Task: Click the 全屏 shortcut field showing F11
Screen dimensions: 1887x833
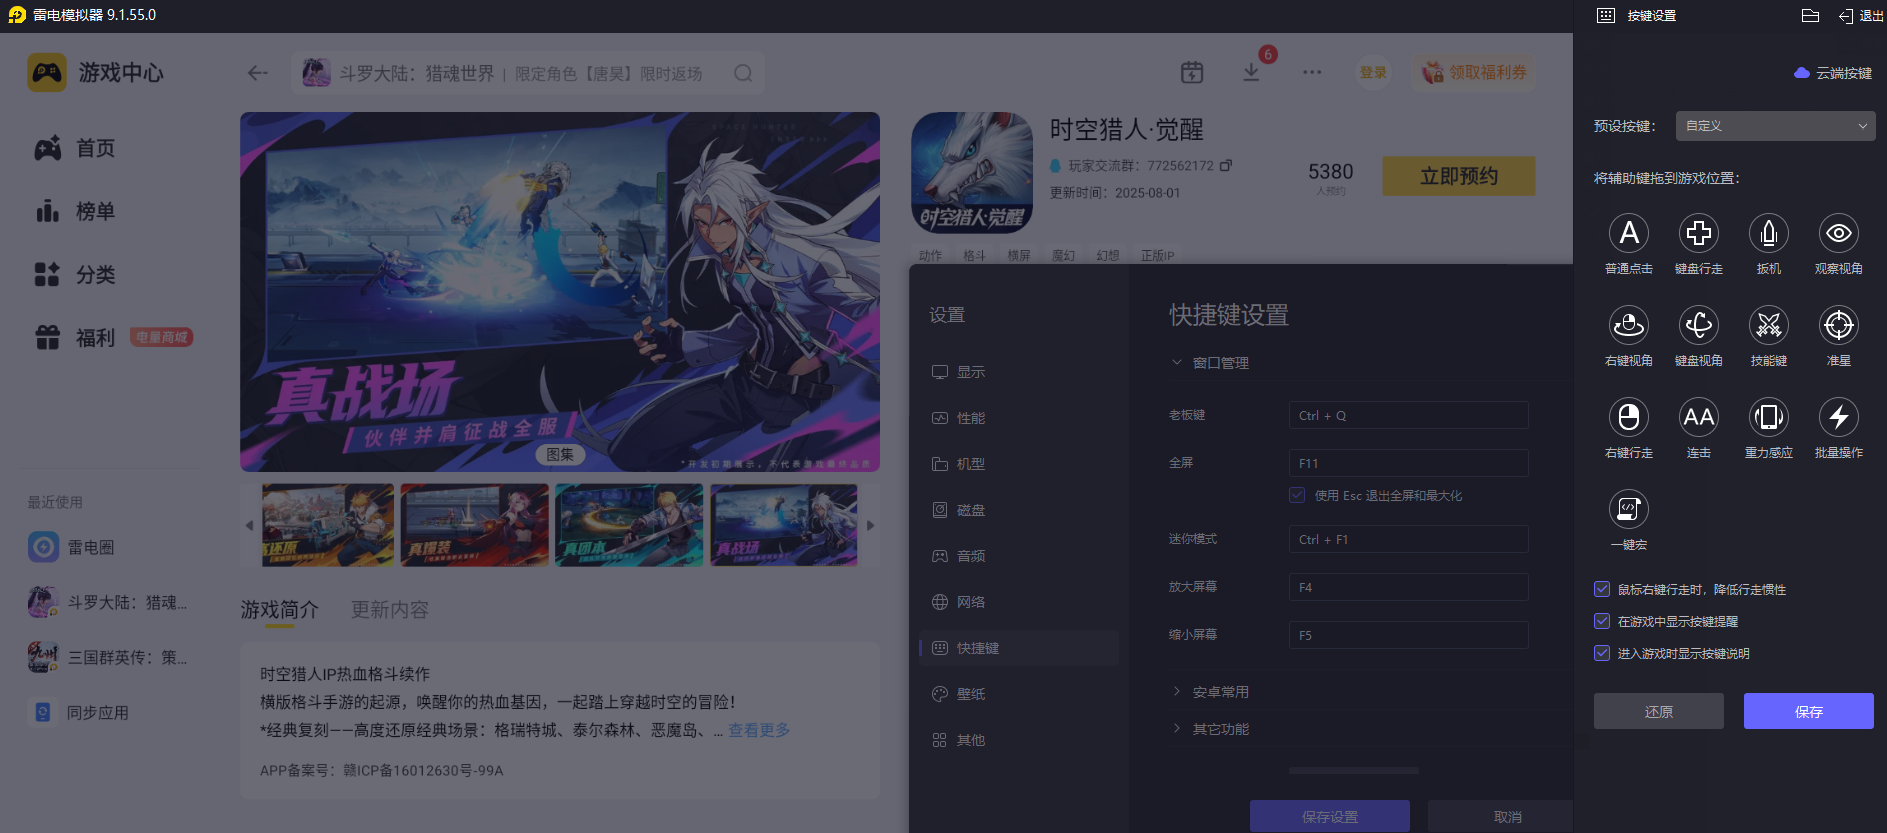Action: coord(1408,463)
